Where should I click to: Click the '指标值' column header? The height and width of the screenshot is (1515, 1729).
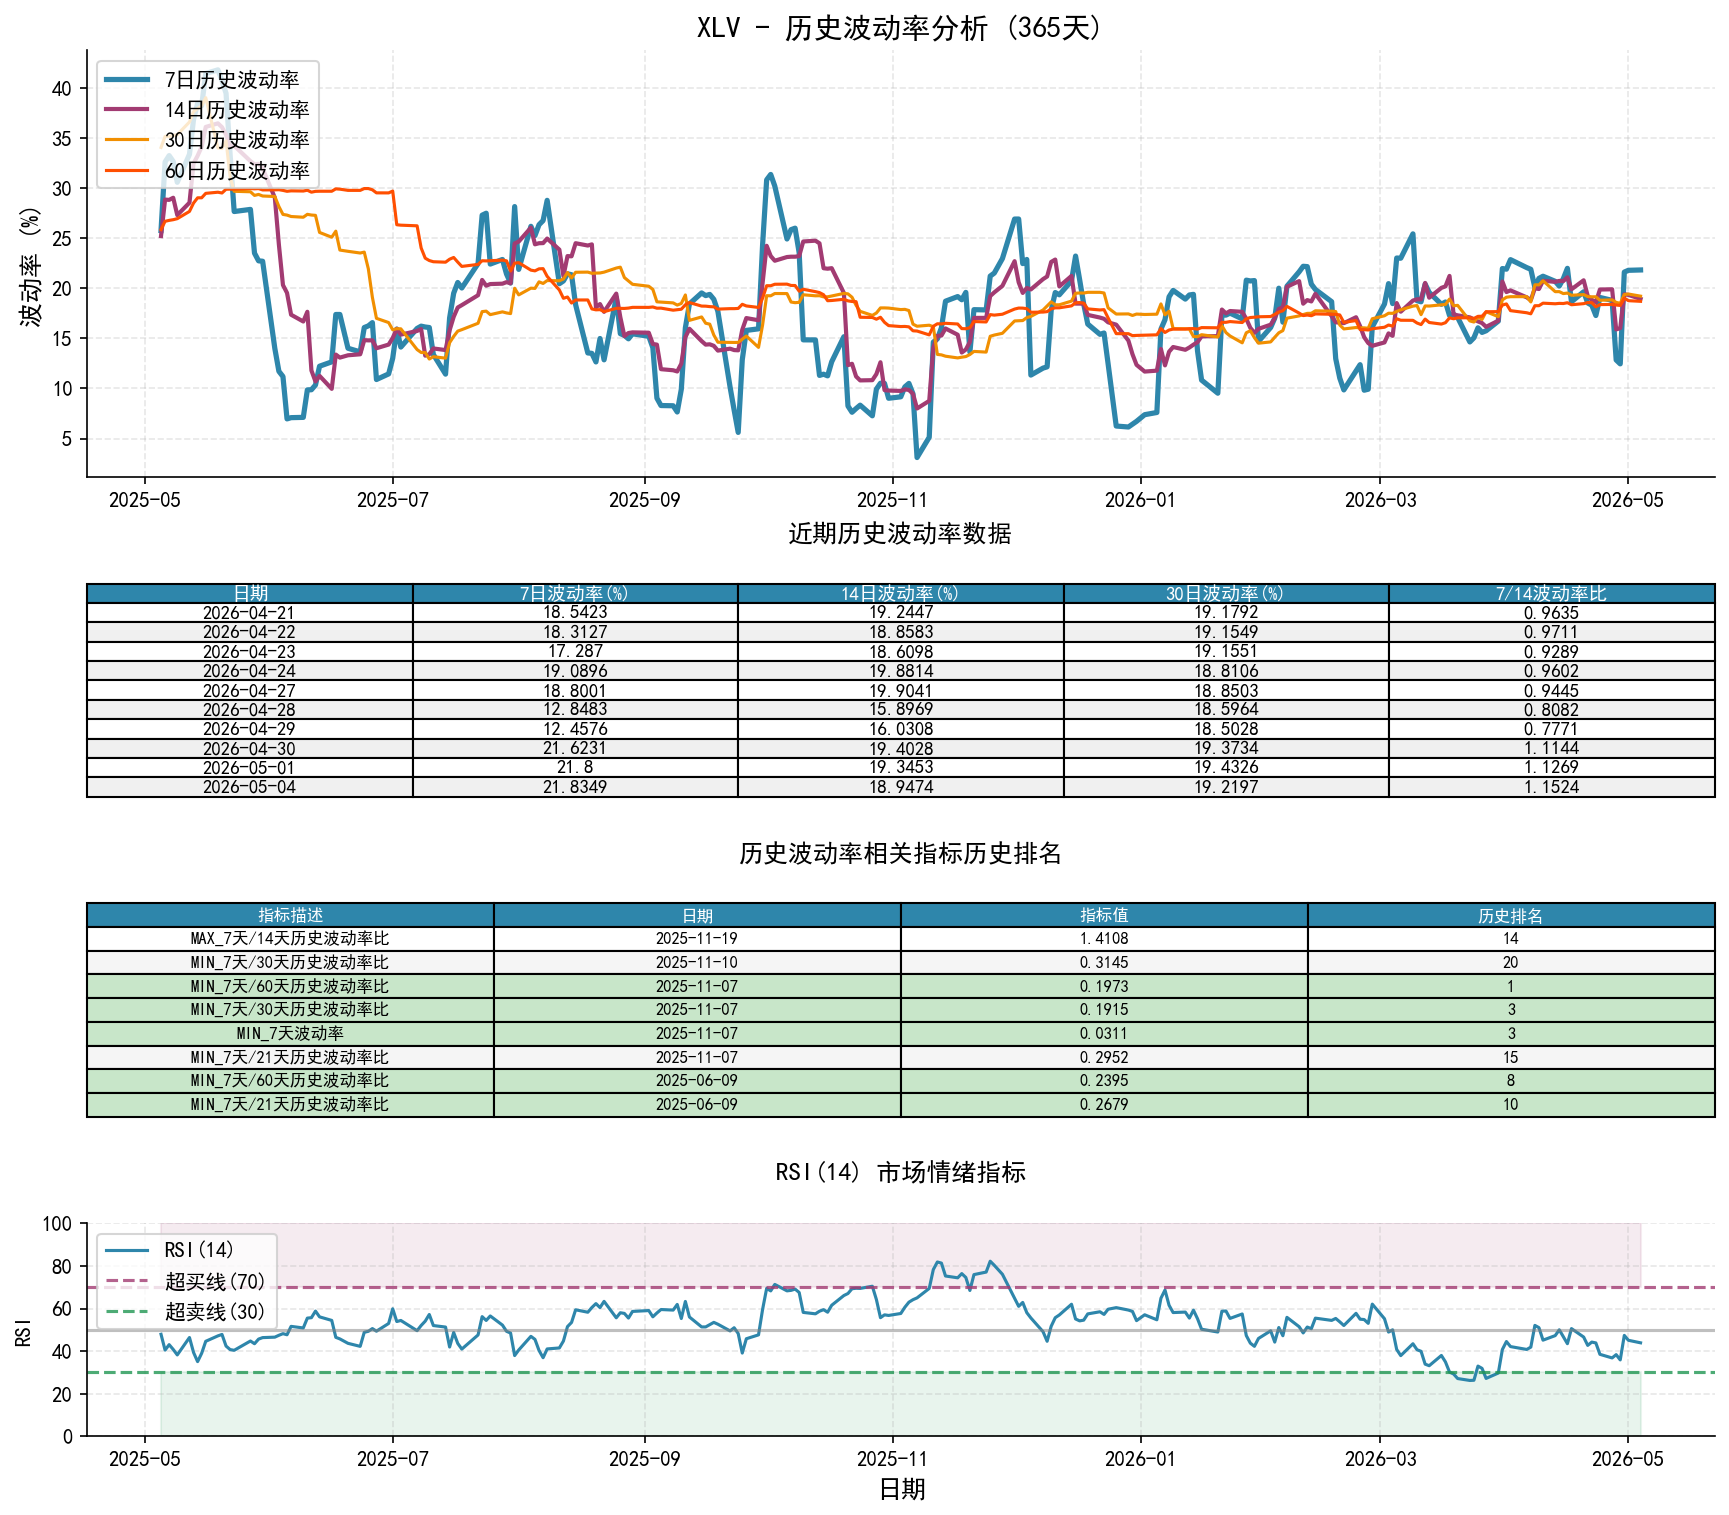point(1104,915)
